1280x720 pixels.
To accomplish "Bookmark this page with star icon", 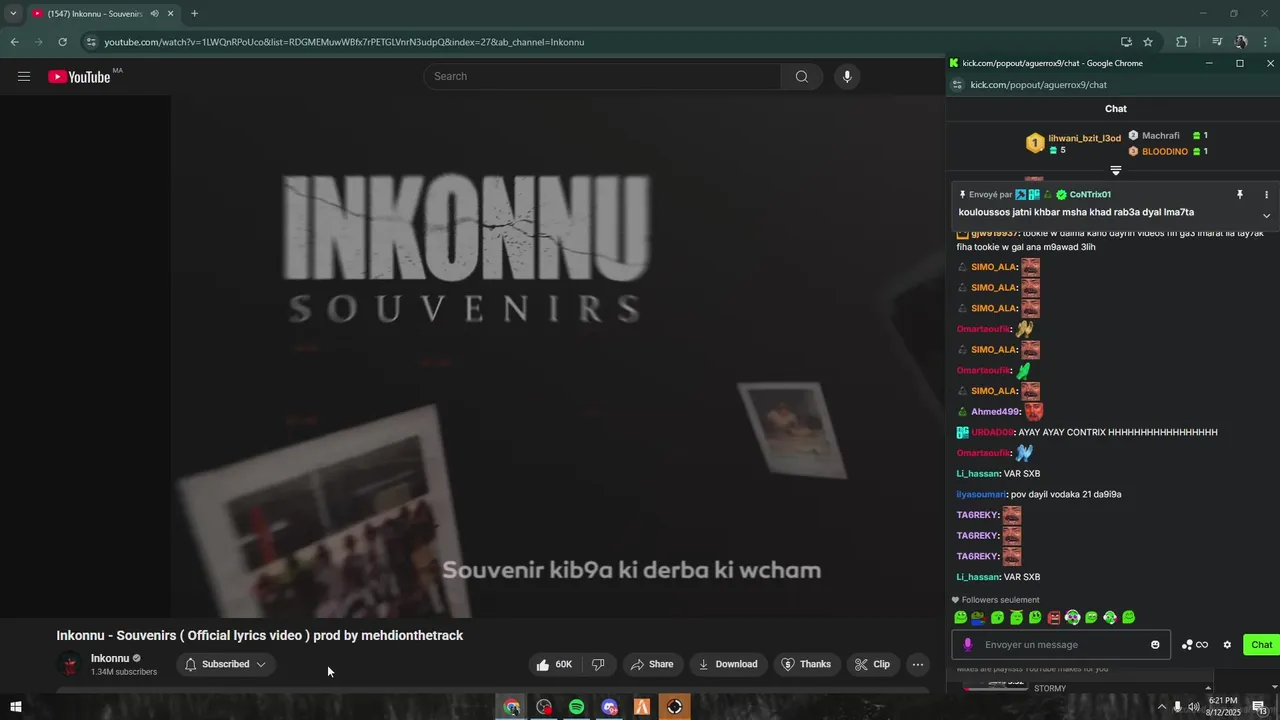I will pyautogui.click(x=1148, y=42).
